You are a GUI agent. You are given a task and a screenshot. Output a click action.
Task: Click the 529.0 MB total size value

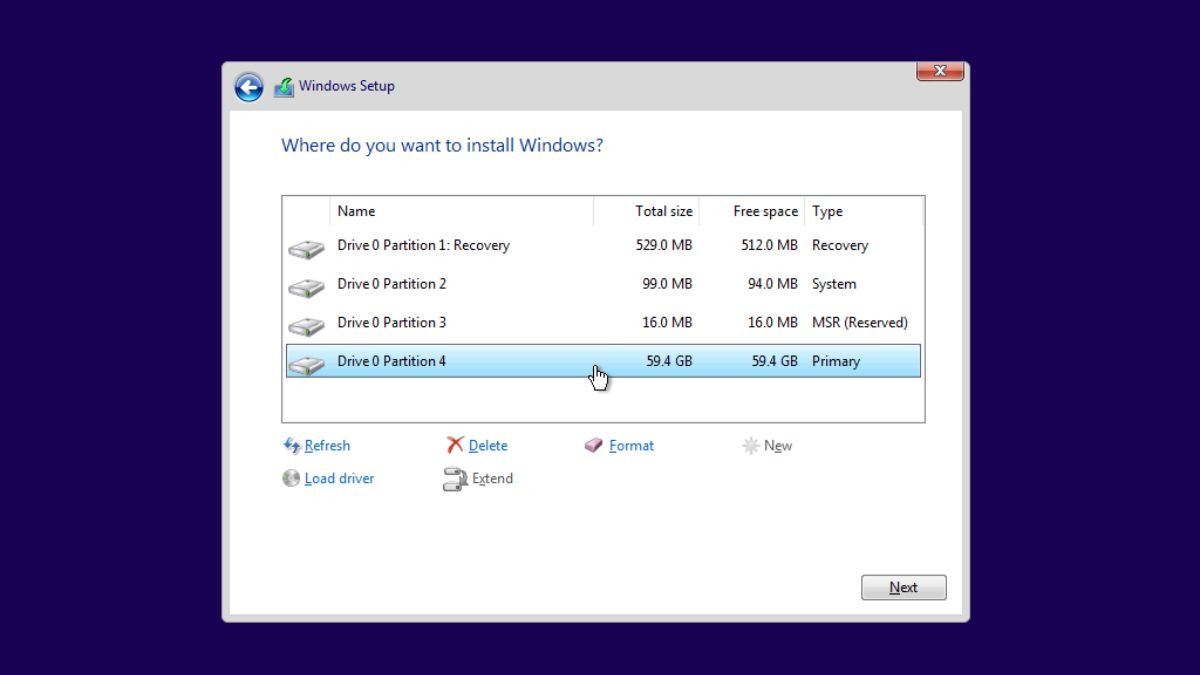[664, 246]
